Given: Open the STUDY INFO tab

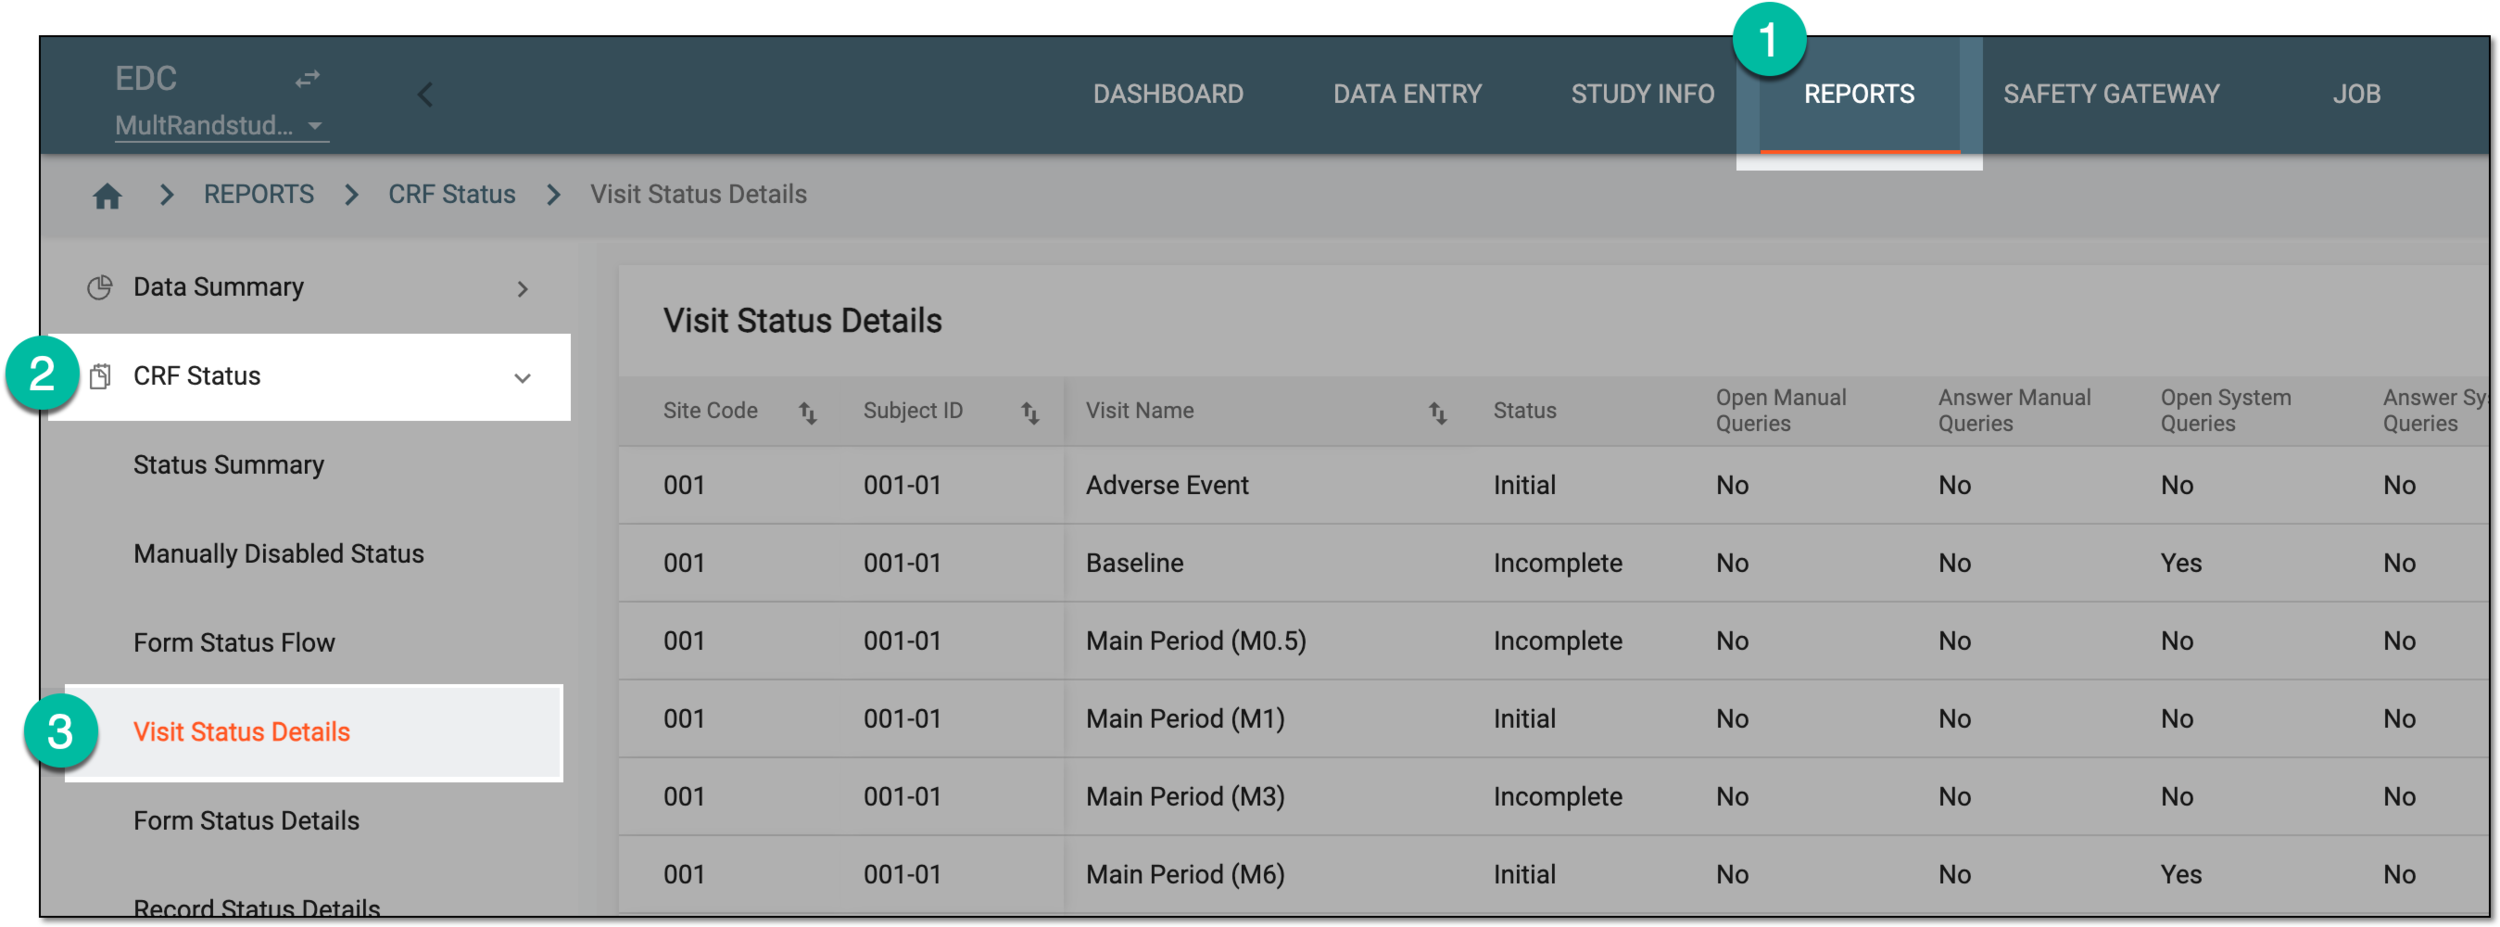Looking at the screenshot, I should pyautogui.click(x=1642, y=94).
